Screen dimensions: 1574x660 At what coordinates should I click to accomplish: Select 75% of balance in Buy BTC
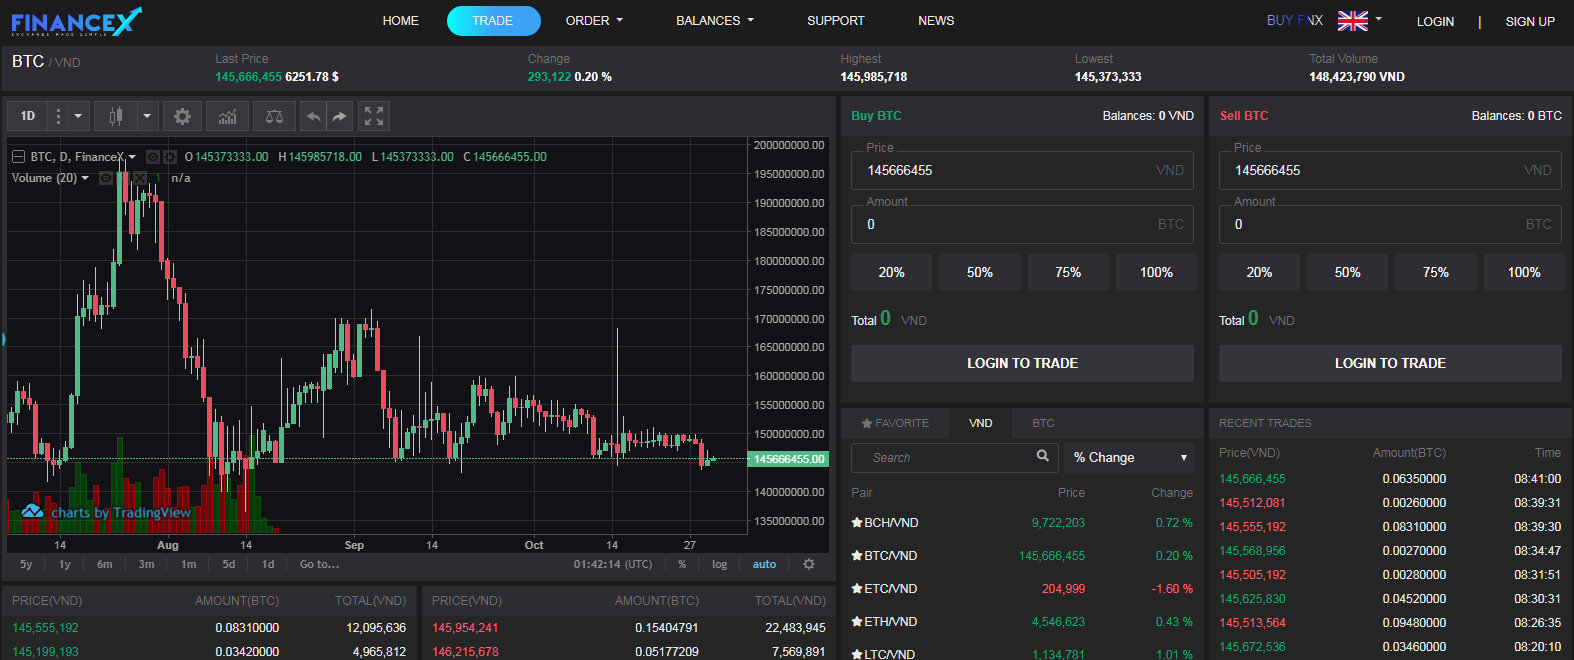tap(1068, 272)
